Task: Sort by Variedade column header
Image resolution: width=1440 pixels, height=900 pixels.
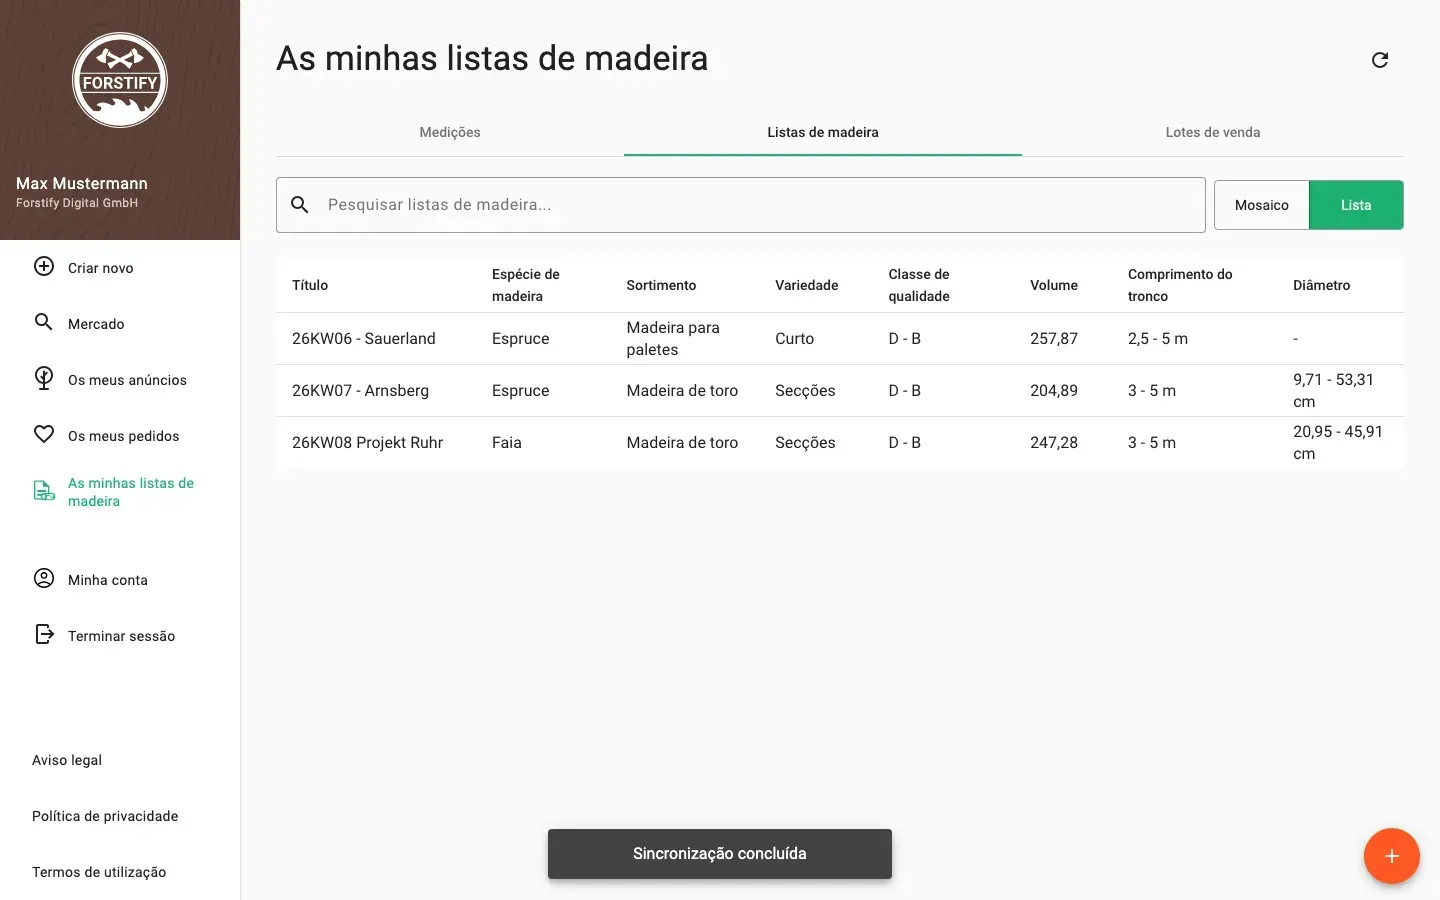Action: 807,285
